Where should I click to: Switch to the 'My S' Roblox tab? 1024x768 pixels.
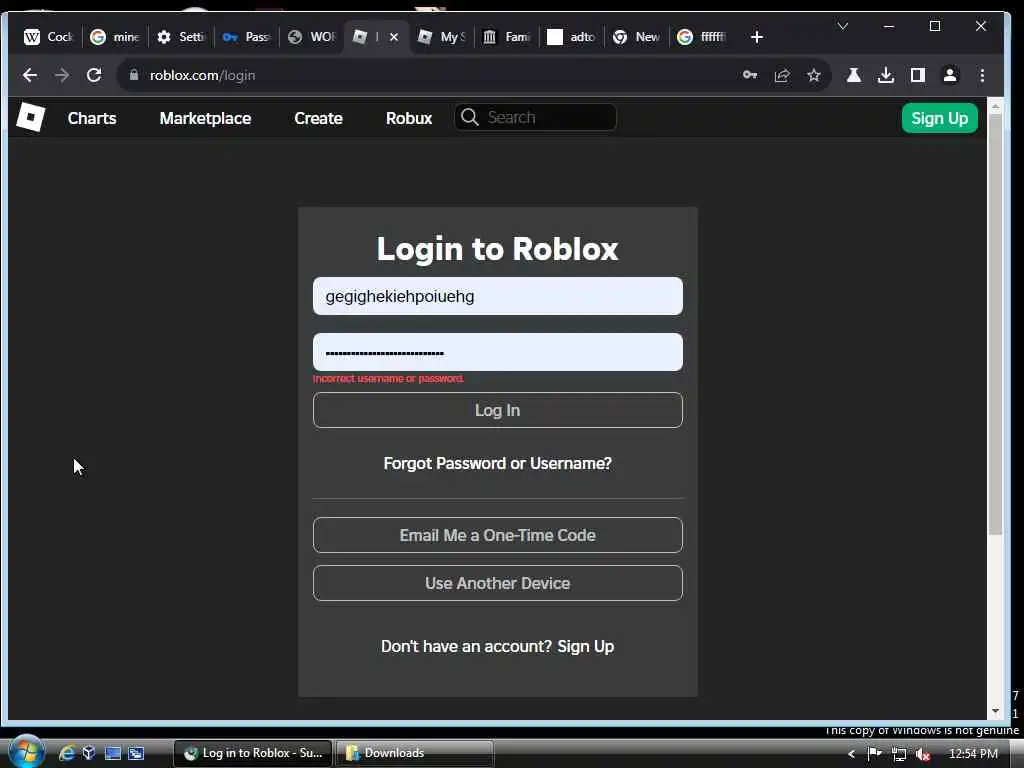(x=443, y=37)
